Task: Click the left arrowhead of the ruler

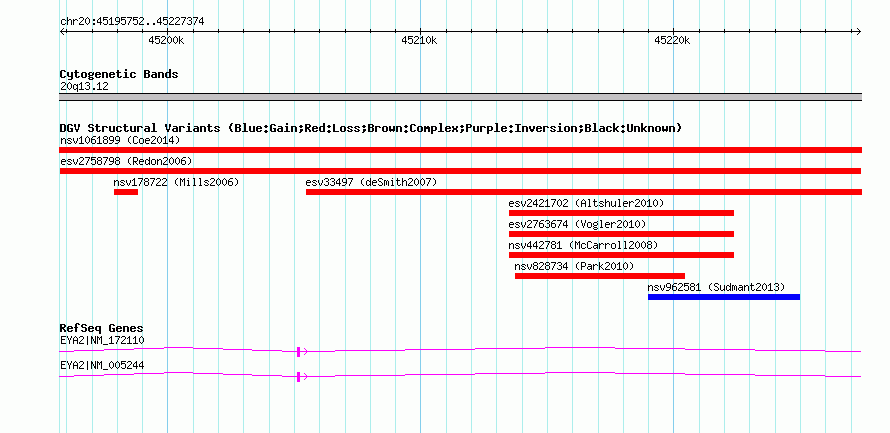Action: point(62,32)
